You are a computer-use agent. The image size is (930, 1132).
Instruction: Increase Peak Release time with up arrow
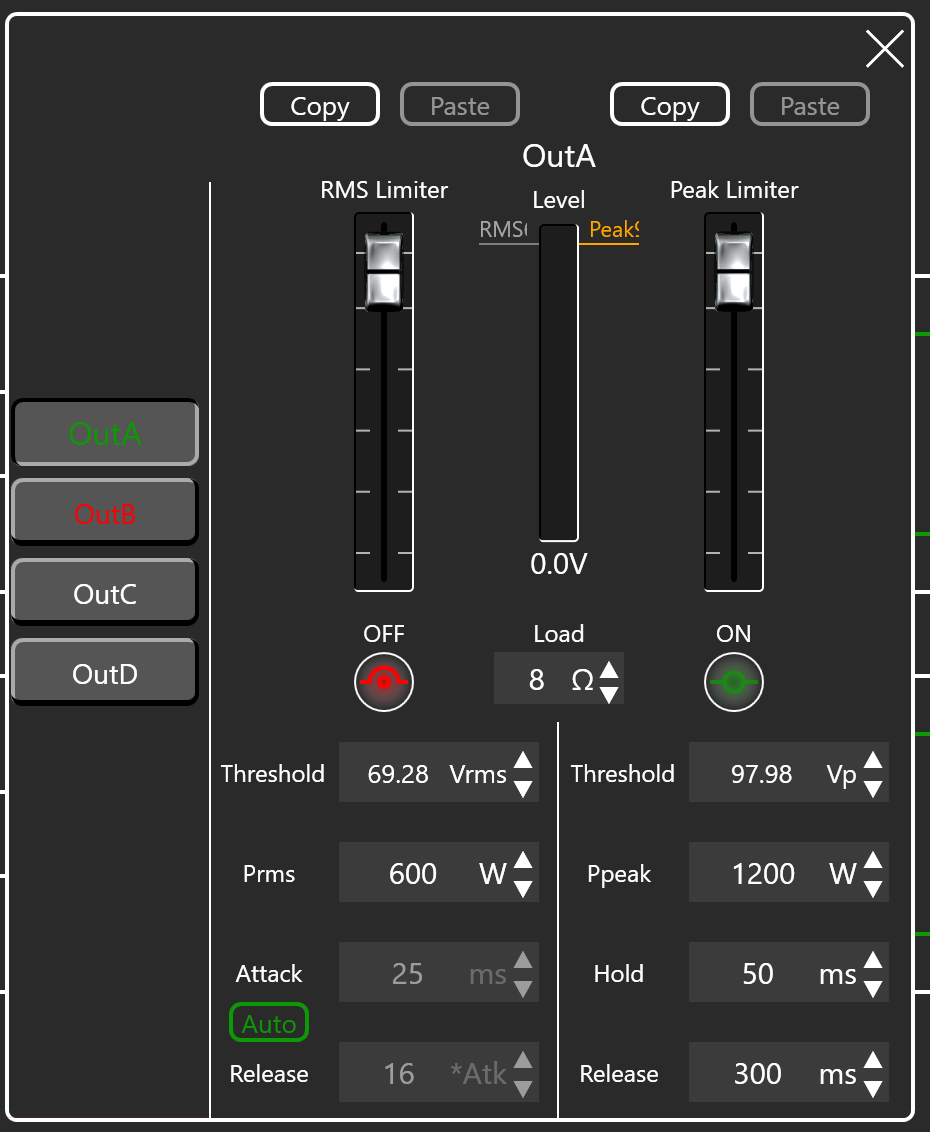(x=872, y=1061)
